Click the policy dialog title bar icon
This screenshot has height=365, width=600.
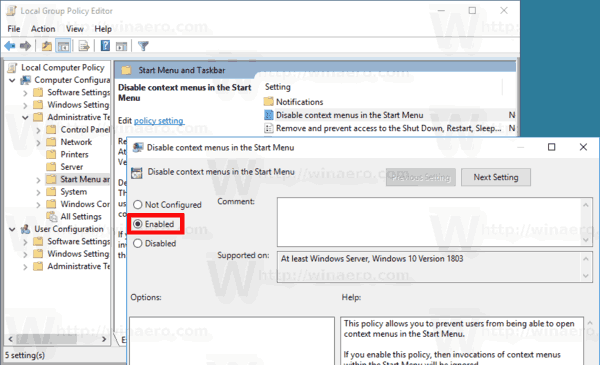coord(138,148)
